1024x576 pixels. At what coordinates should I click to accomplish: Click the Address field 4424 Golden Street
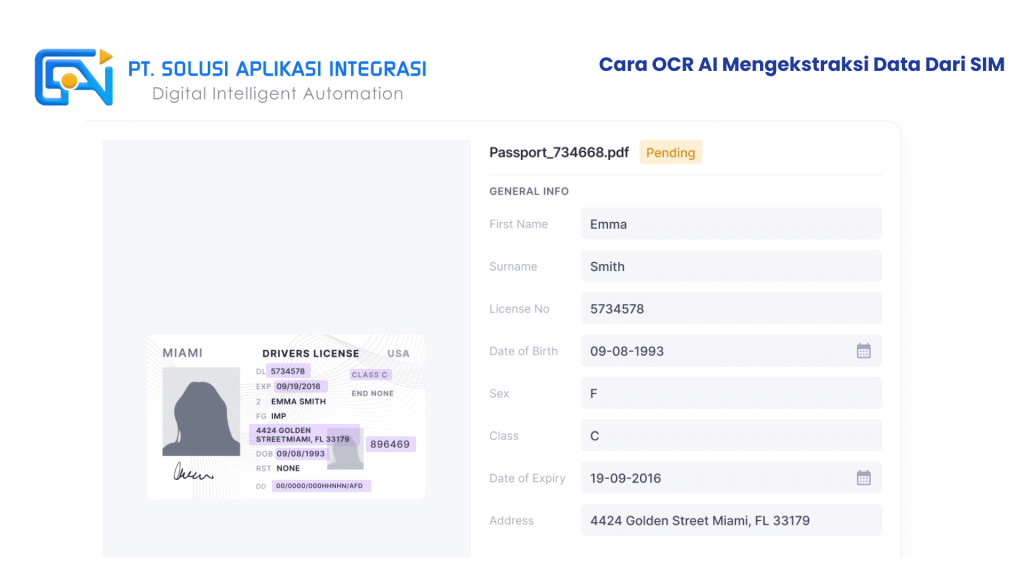tap(730, 521)
